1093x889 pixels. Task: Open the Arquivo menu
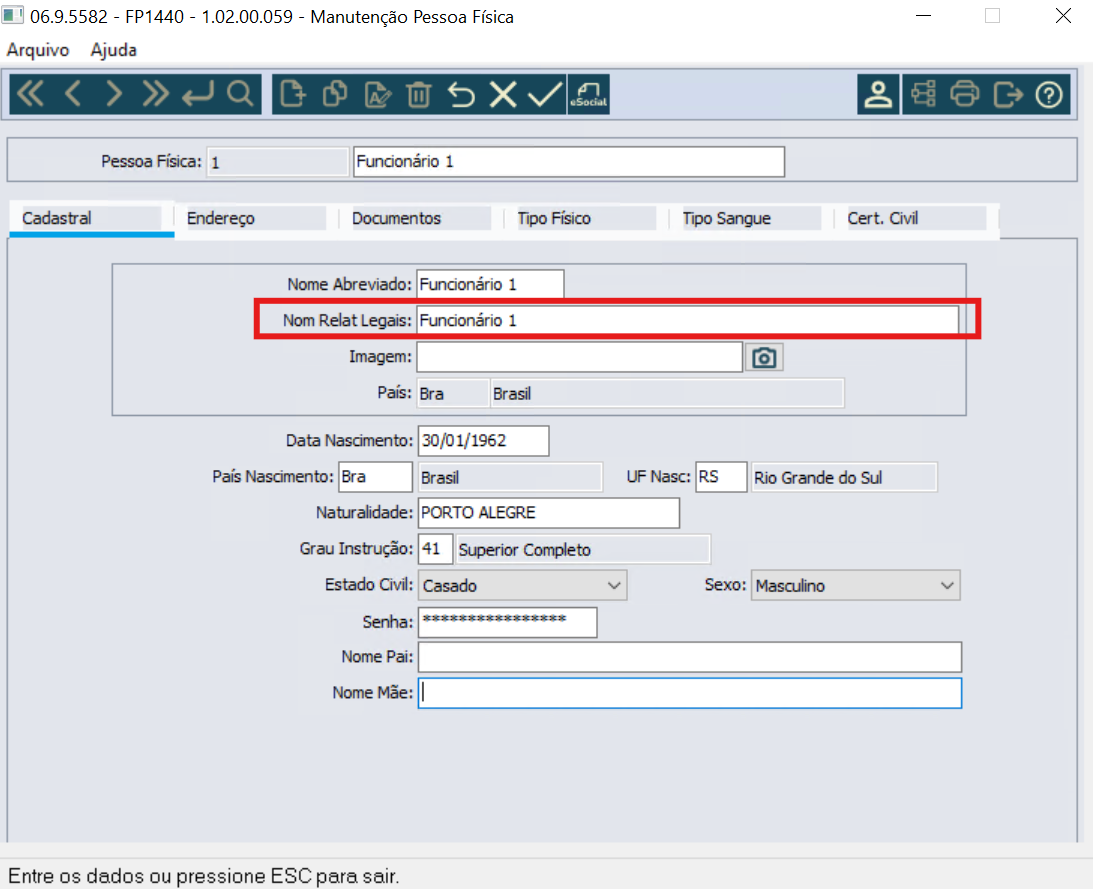38,50
